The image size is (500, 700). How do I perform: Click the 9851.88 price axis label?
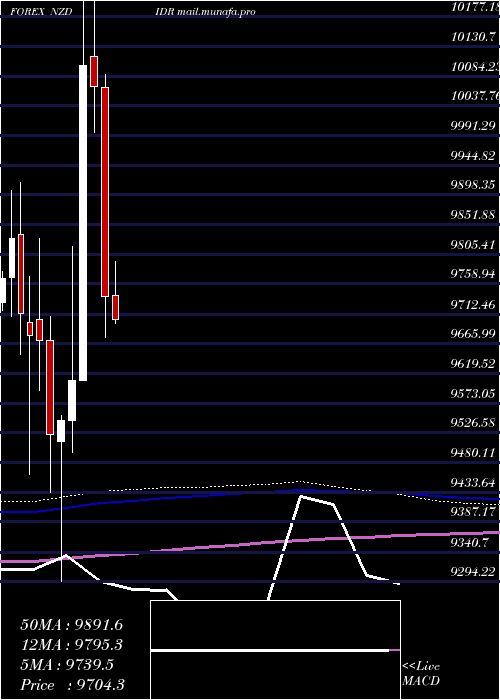(x=473, y=215)
